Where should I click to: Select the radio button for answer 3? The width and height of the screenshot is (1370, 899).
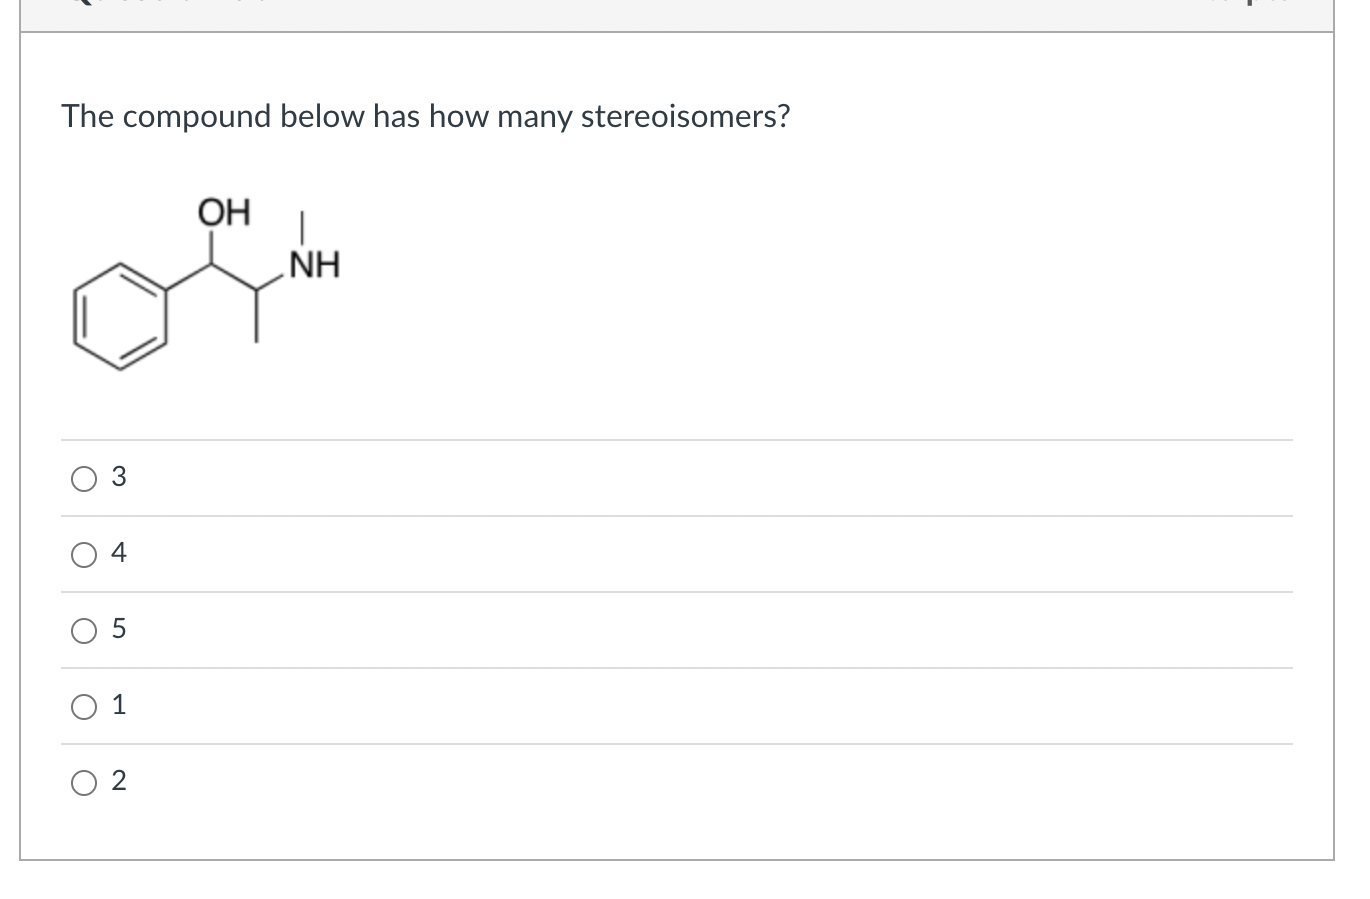click(84, 479)
